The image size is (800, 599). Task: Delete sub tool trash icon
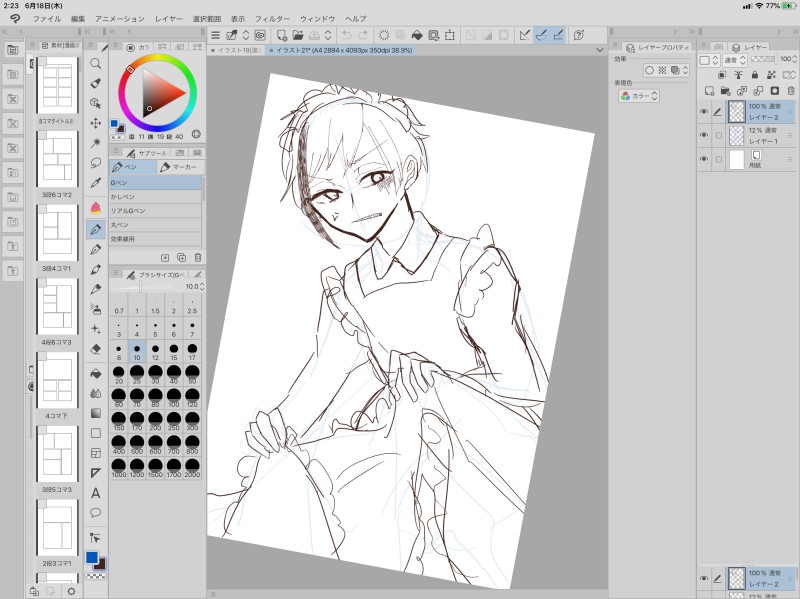click(x=198, y=258)
